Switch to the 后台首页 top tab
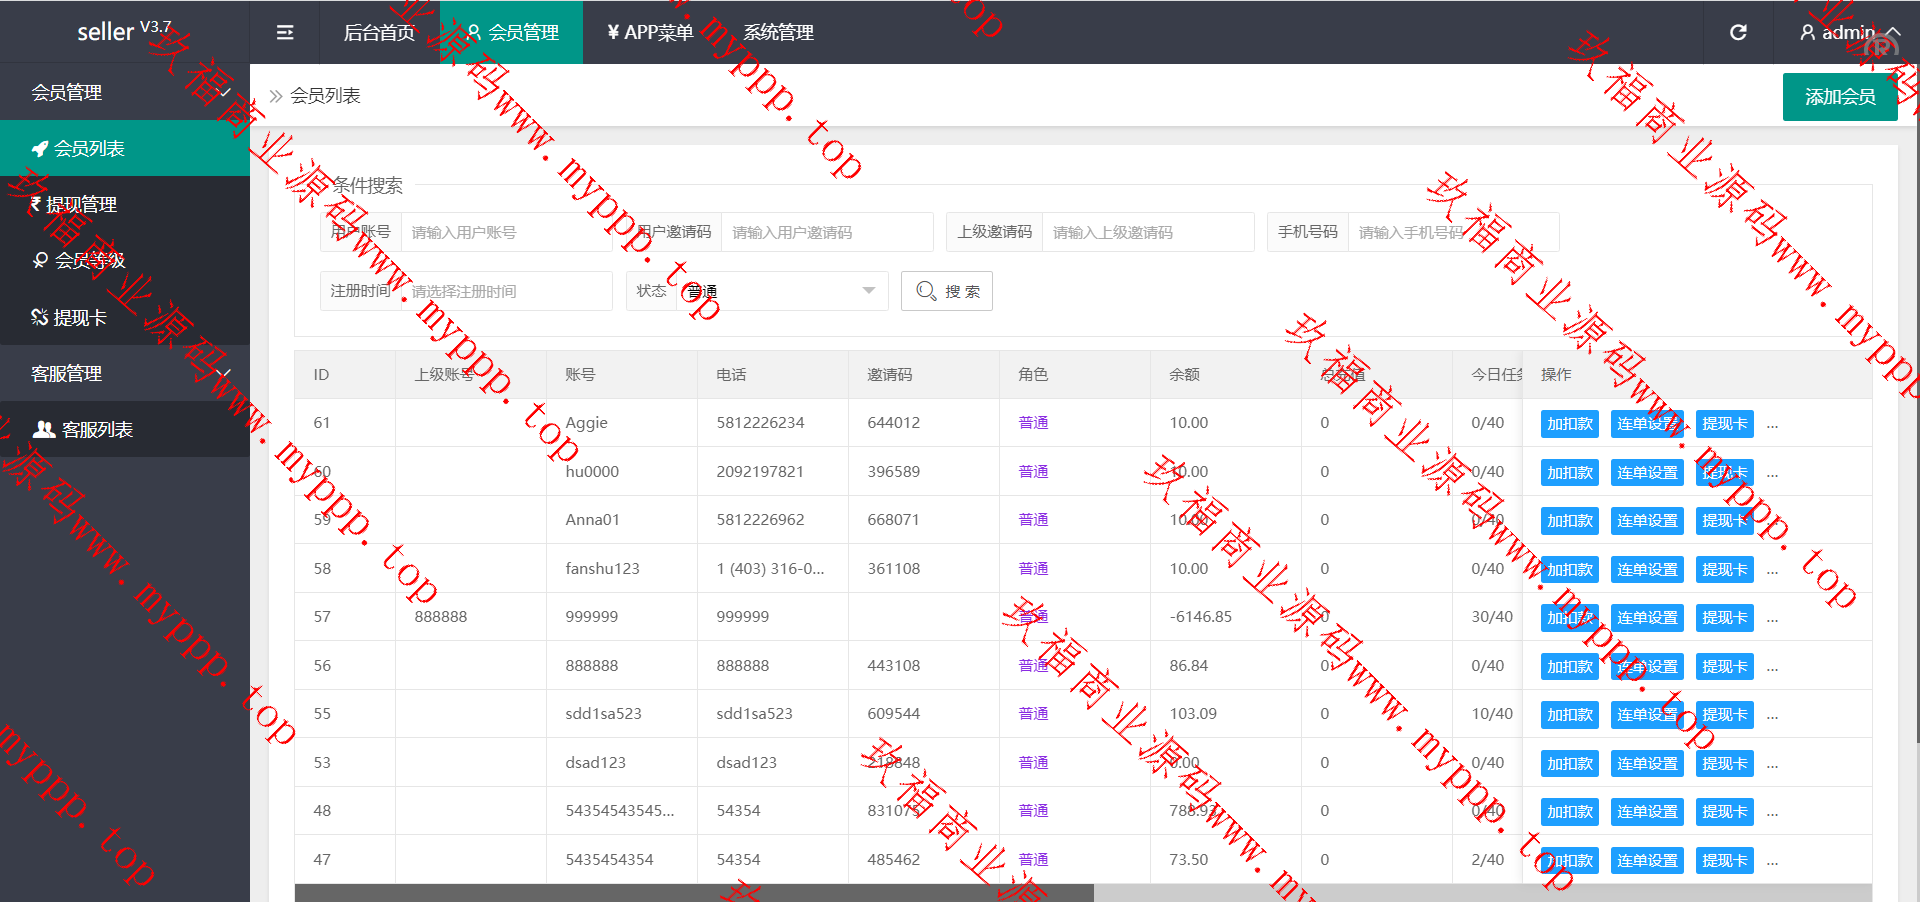Image resolution: width=1920 pixels, height=902 pixels. [379, 33]
